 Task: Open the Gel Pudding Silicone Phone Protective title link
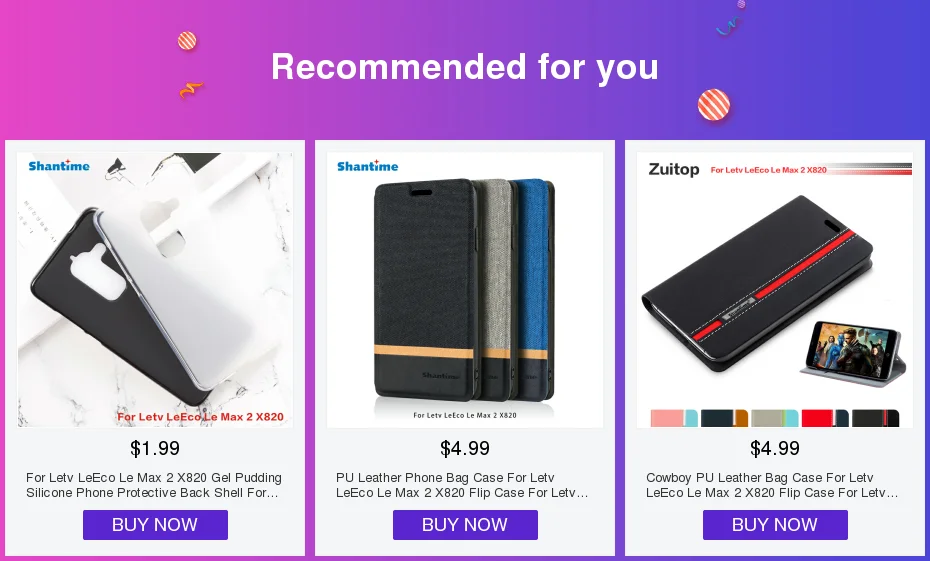154,485
